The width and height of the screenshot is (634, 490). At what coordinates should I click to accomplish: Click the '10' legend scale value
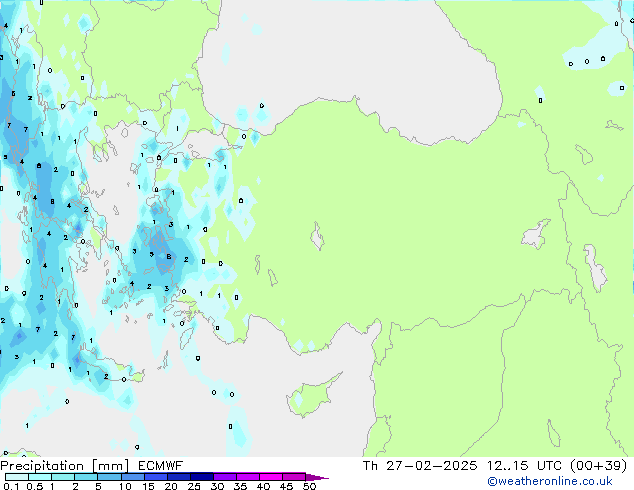125,486
